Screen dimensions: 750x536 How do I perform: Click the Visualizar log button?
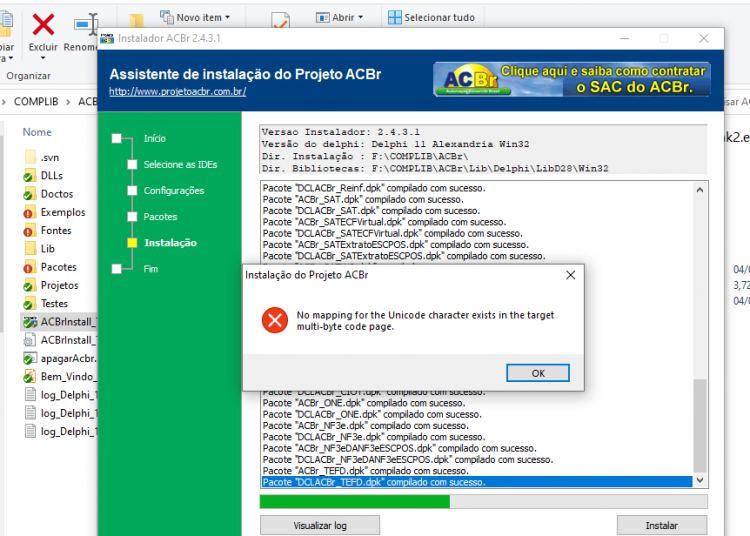click(x=320, y=525)
